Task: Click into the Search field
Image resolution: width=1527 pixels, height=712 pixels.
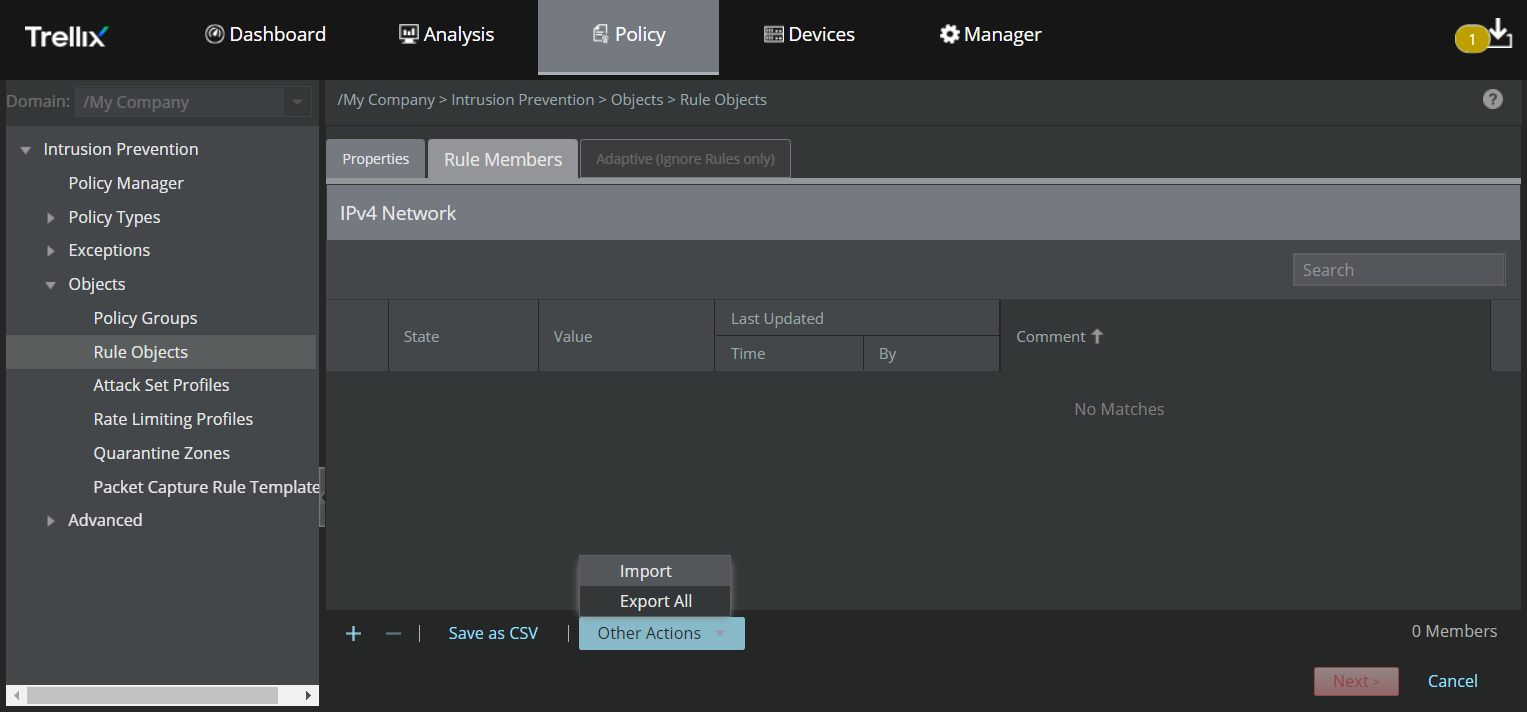Action: 1399,270
